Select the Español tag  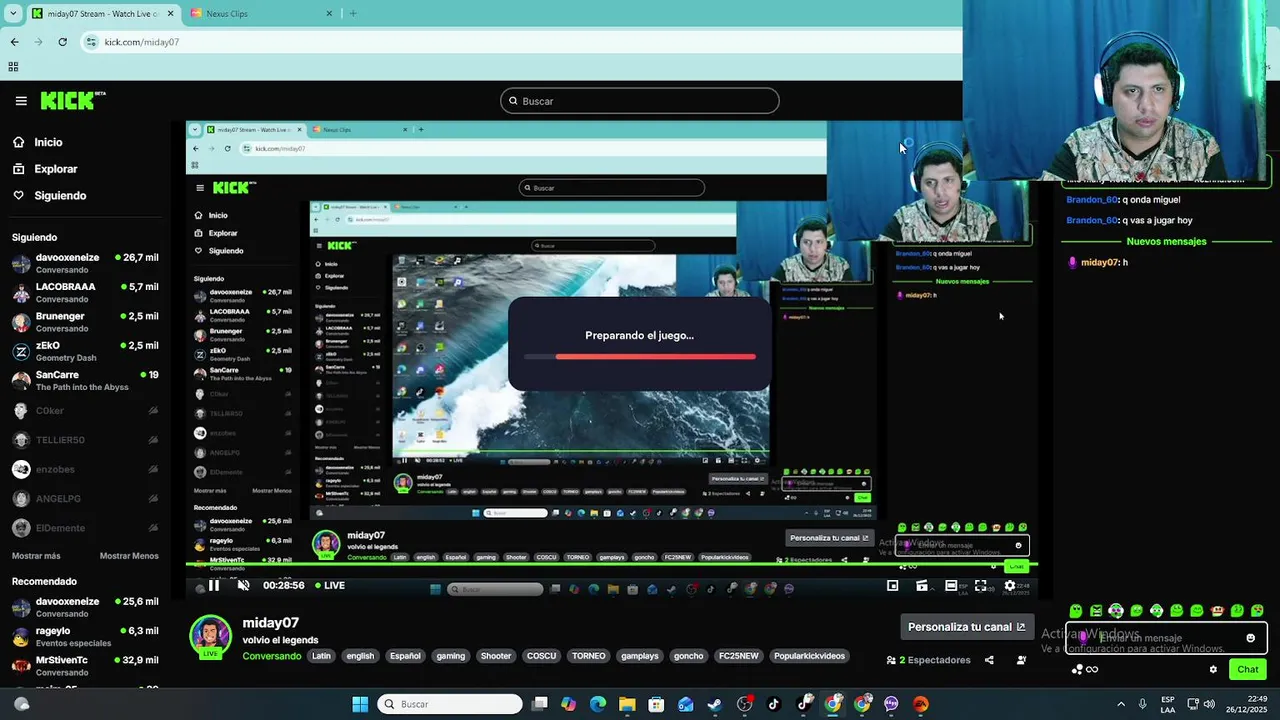405,656
